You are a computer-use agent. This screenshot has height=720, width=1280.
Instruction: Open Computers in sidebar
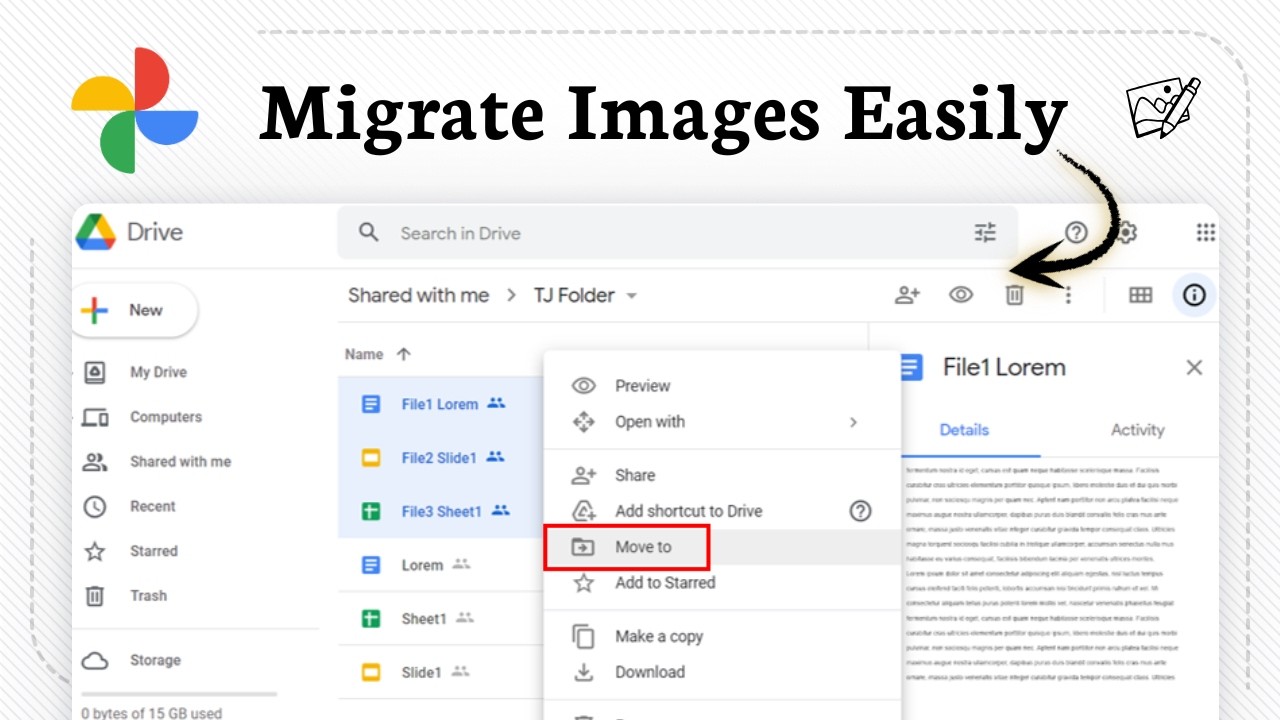tap(166, 417)
